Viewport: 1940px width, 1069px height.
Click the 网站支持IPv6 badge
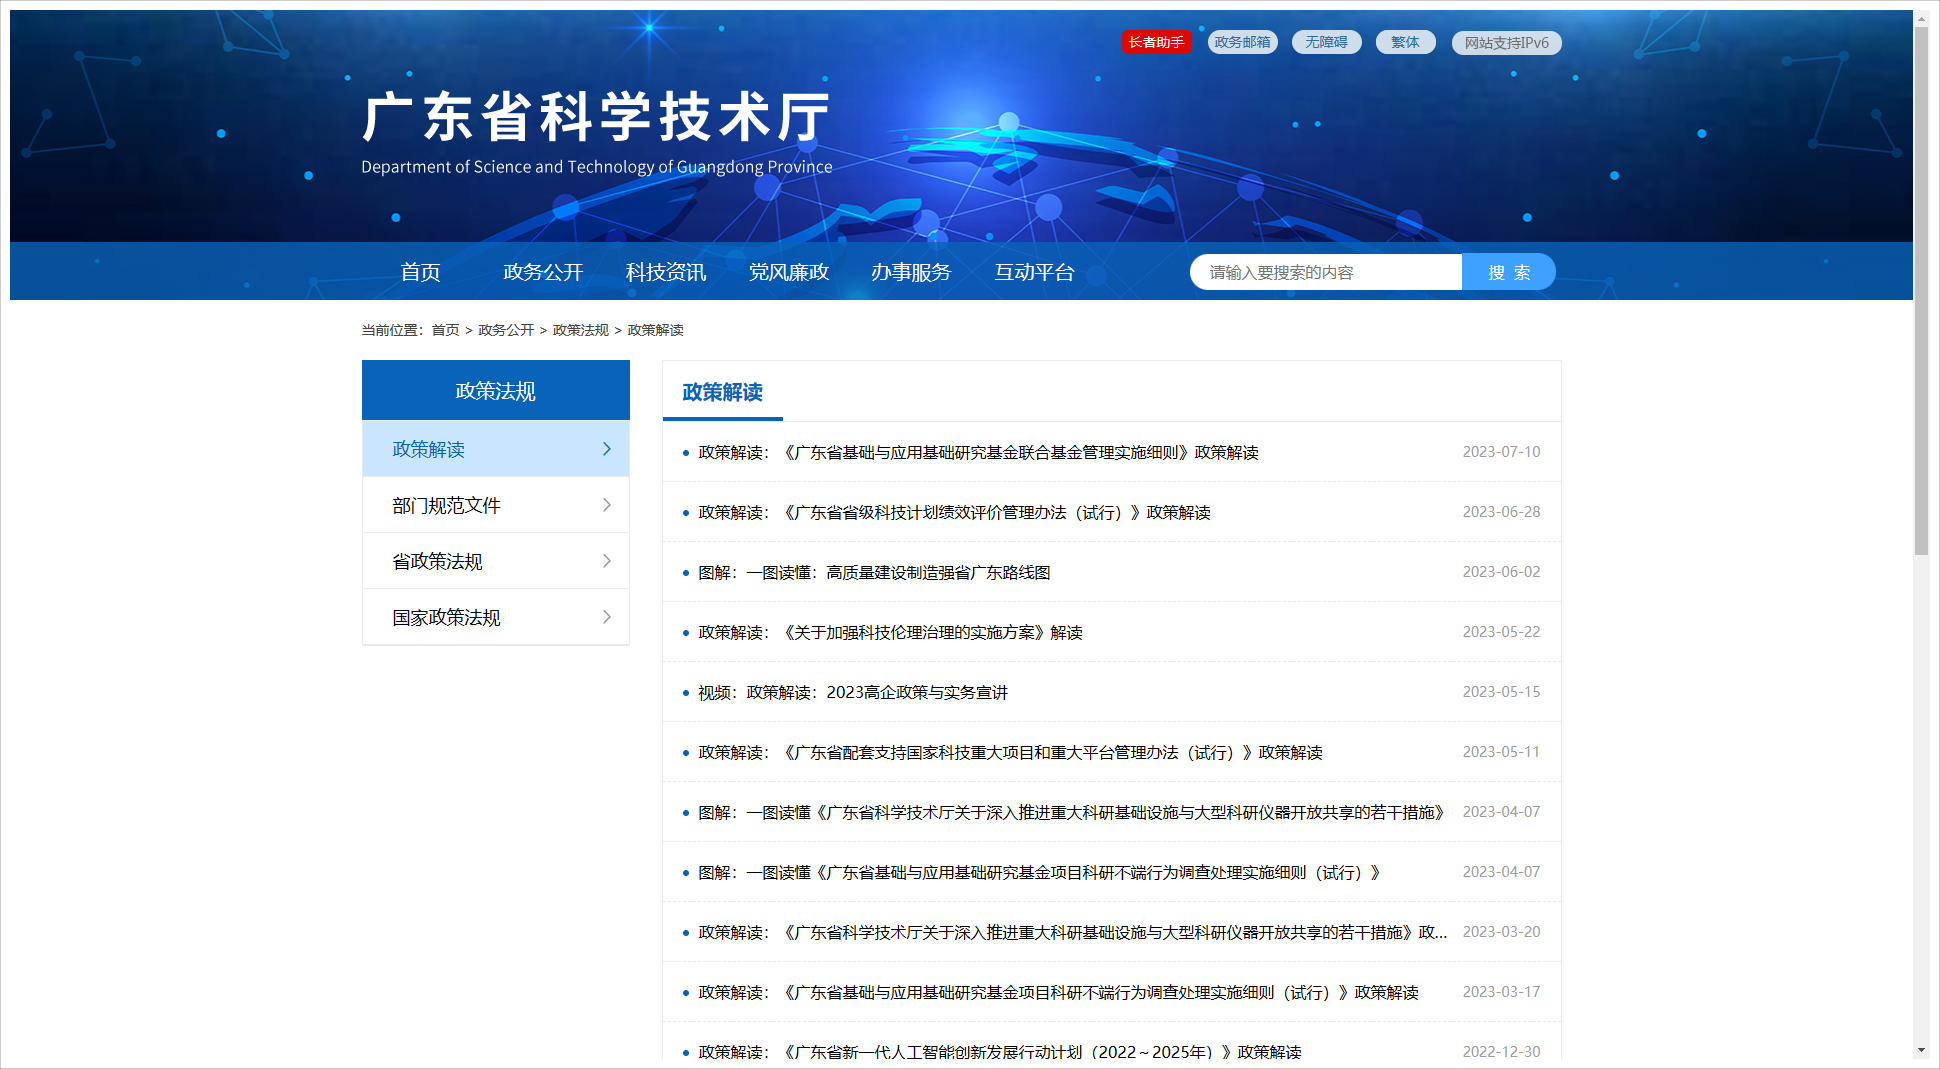pyautogui.click(x=1506, y=43)
